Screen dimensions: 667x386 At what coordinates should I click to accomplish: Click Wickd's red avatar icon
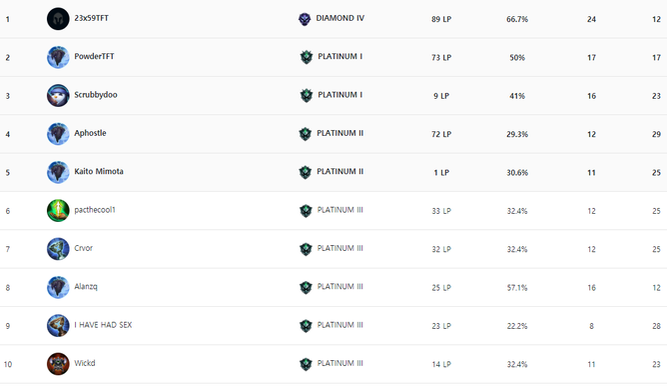[x=58, y=364]
